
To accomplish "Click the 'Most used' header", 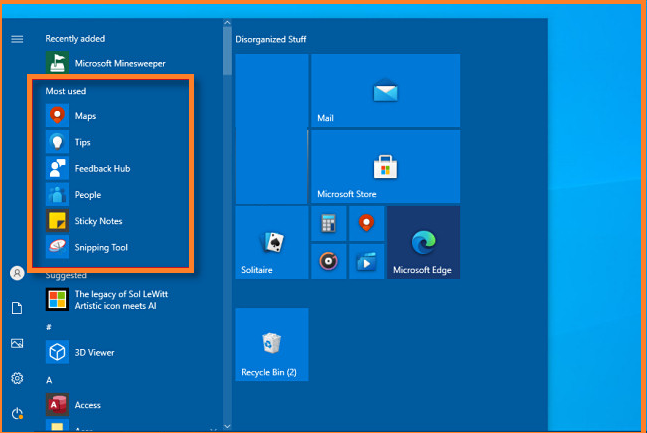I will click(x=66, y=91).
